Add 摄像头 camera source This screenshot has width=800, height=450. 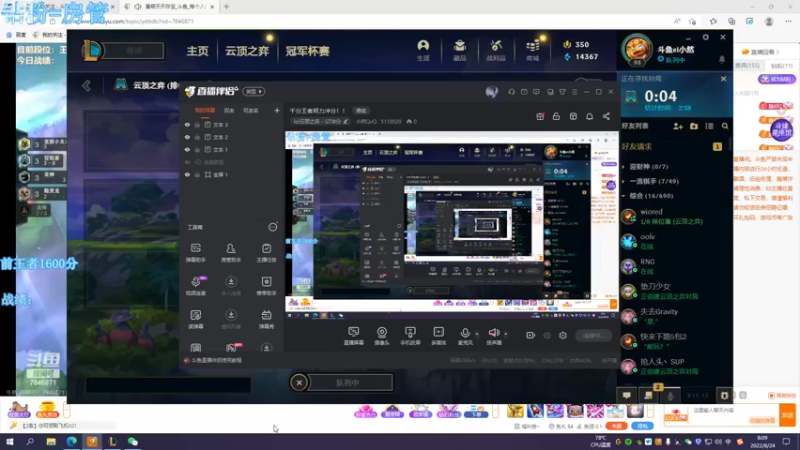[382, 336]
